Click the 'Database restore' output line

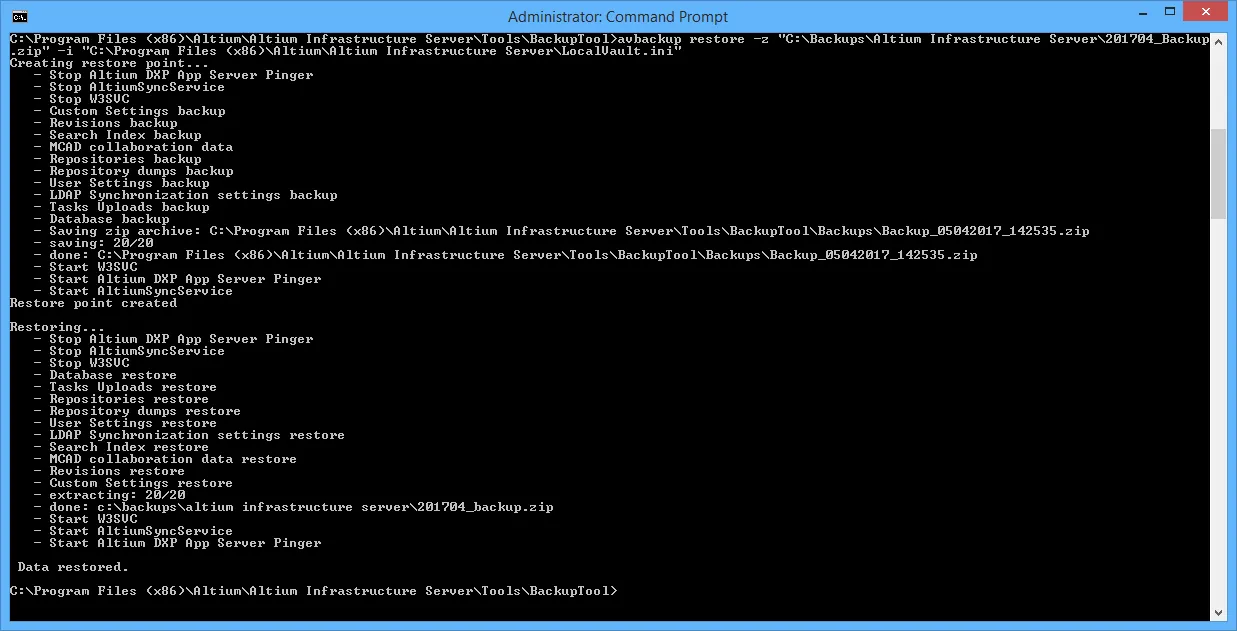(113, 375)
